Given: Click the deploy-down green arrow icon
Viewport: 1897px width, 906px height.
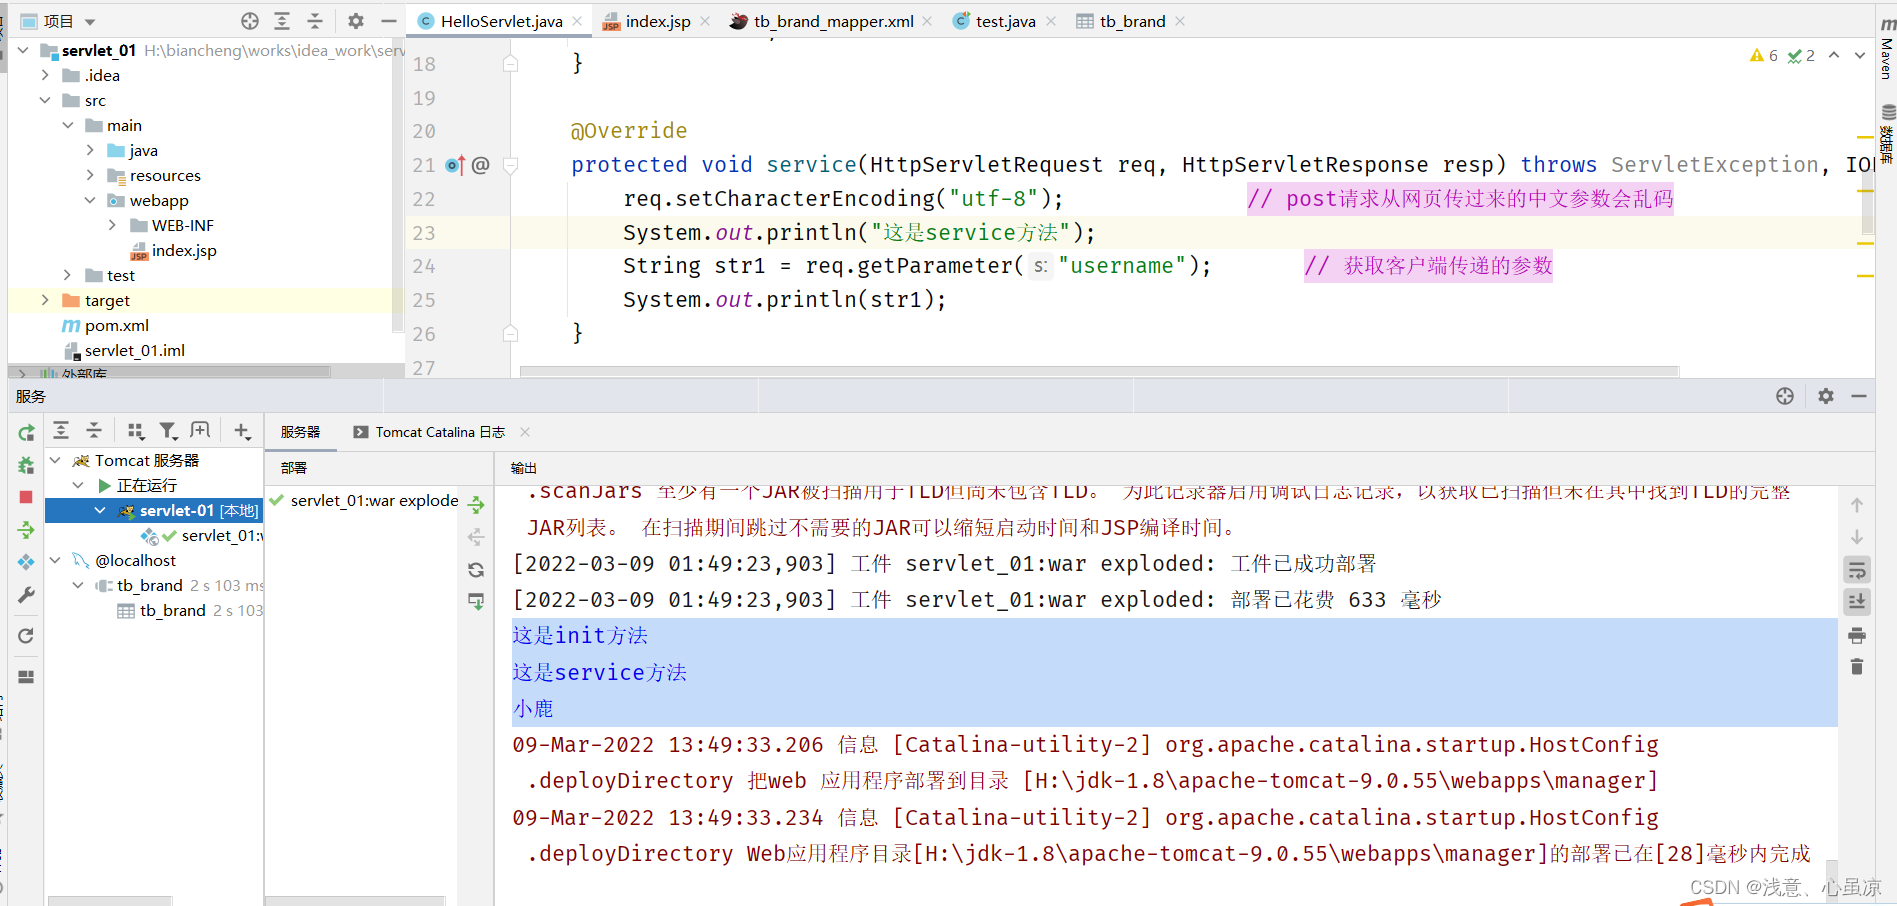Looking at the screenshot, I should 476,602.
